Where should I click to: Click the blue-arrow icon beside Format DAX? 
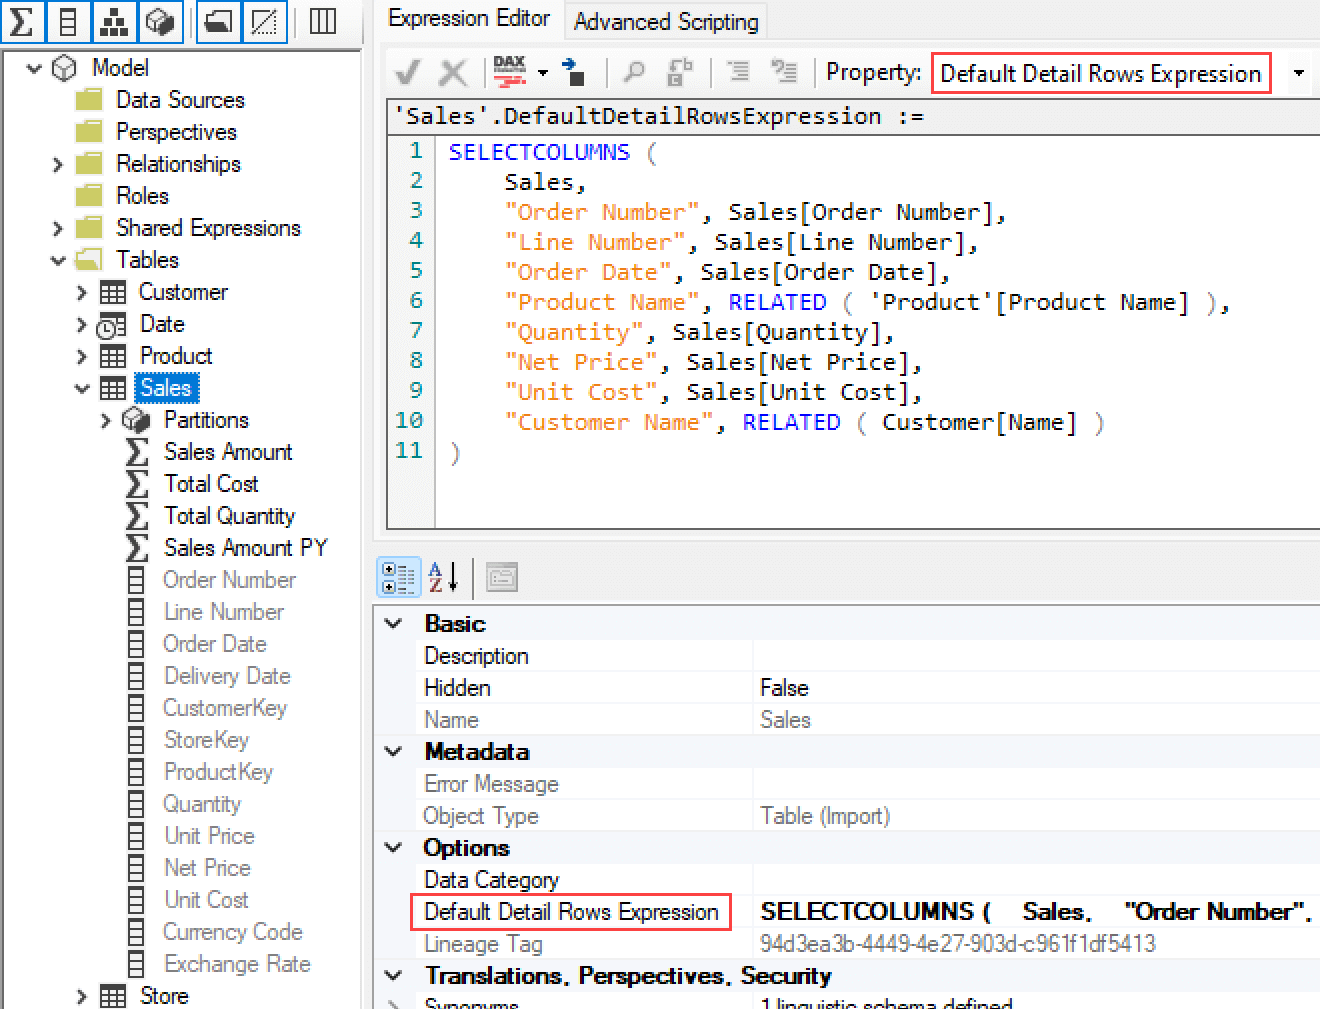tap(574, 72)
